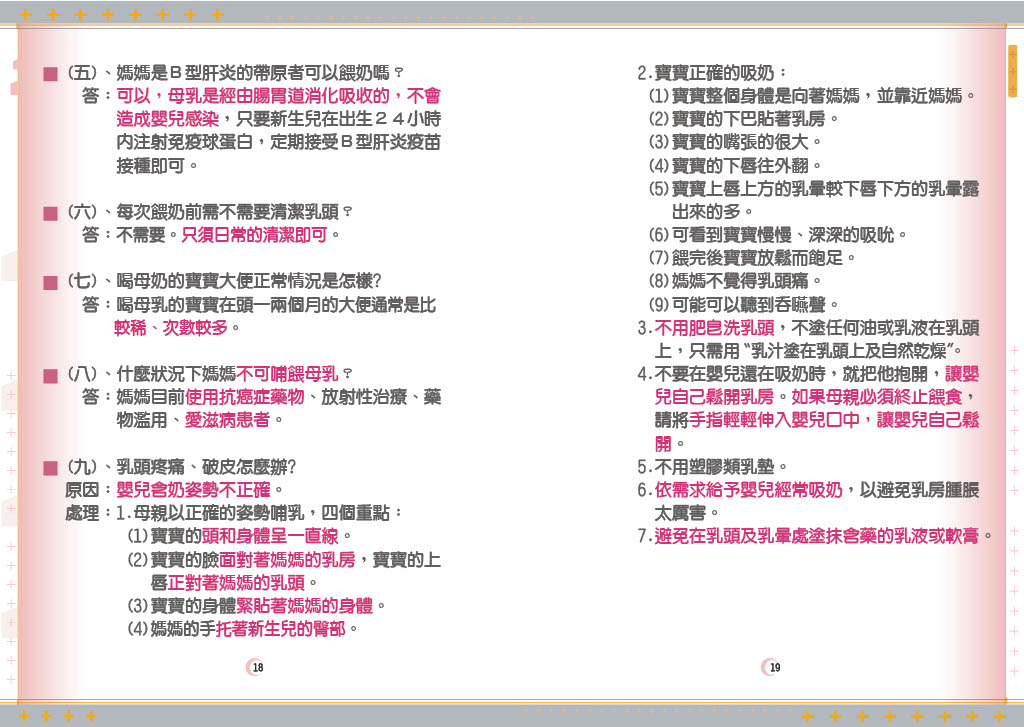Click the orange tab marker on right edge
The height and width of the screenshot is (727, 1024).
(1012, 70)
